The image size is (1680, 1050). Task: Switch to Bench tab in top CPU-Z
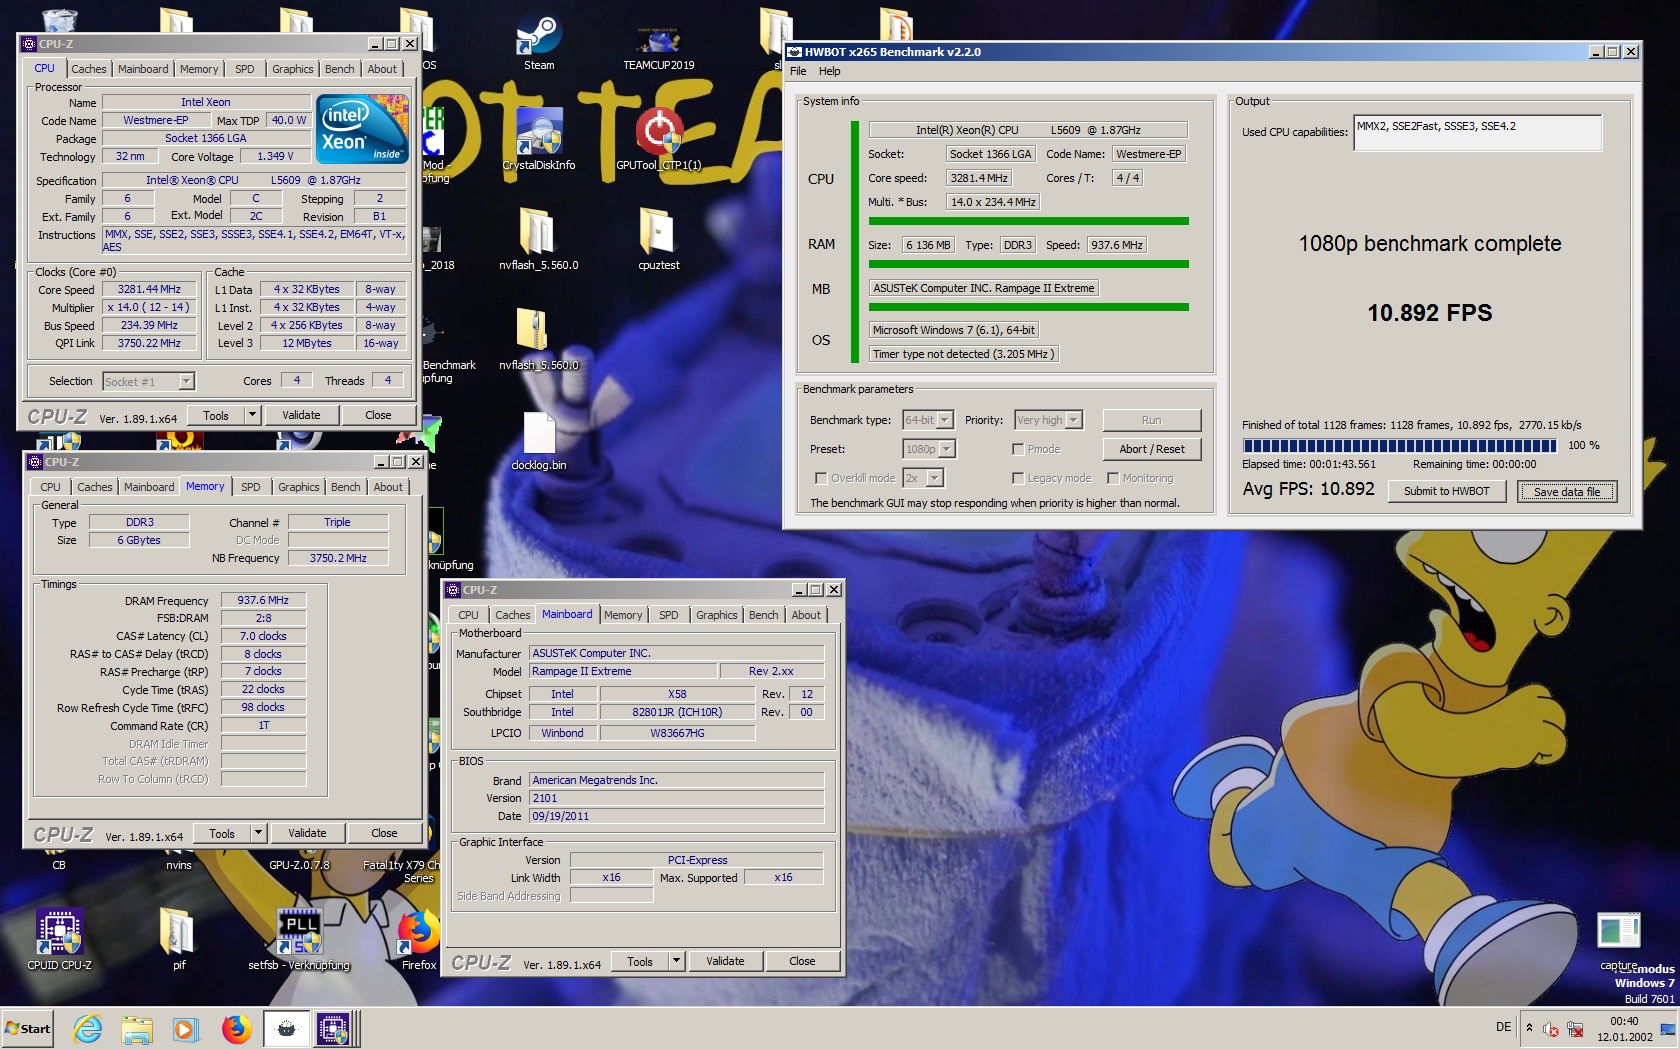tap(340, 69)
